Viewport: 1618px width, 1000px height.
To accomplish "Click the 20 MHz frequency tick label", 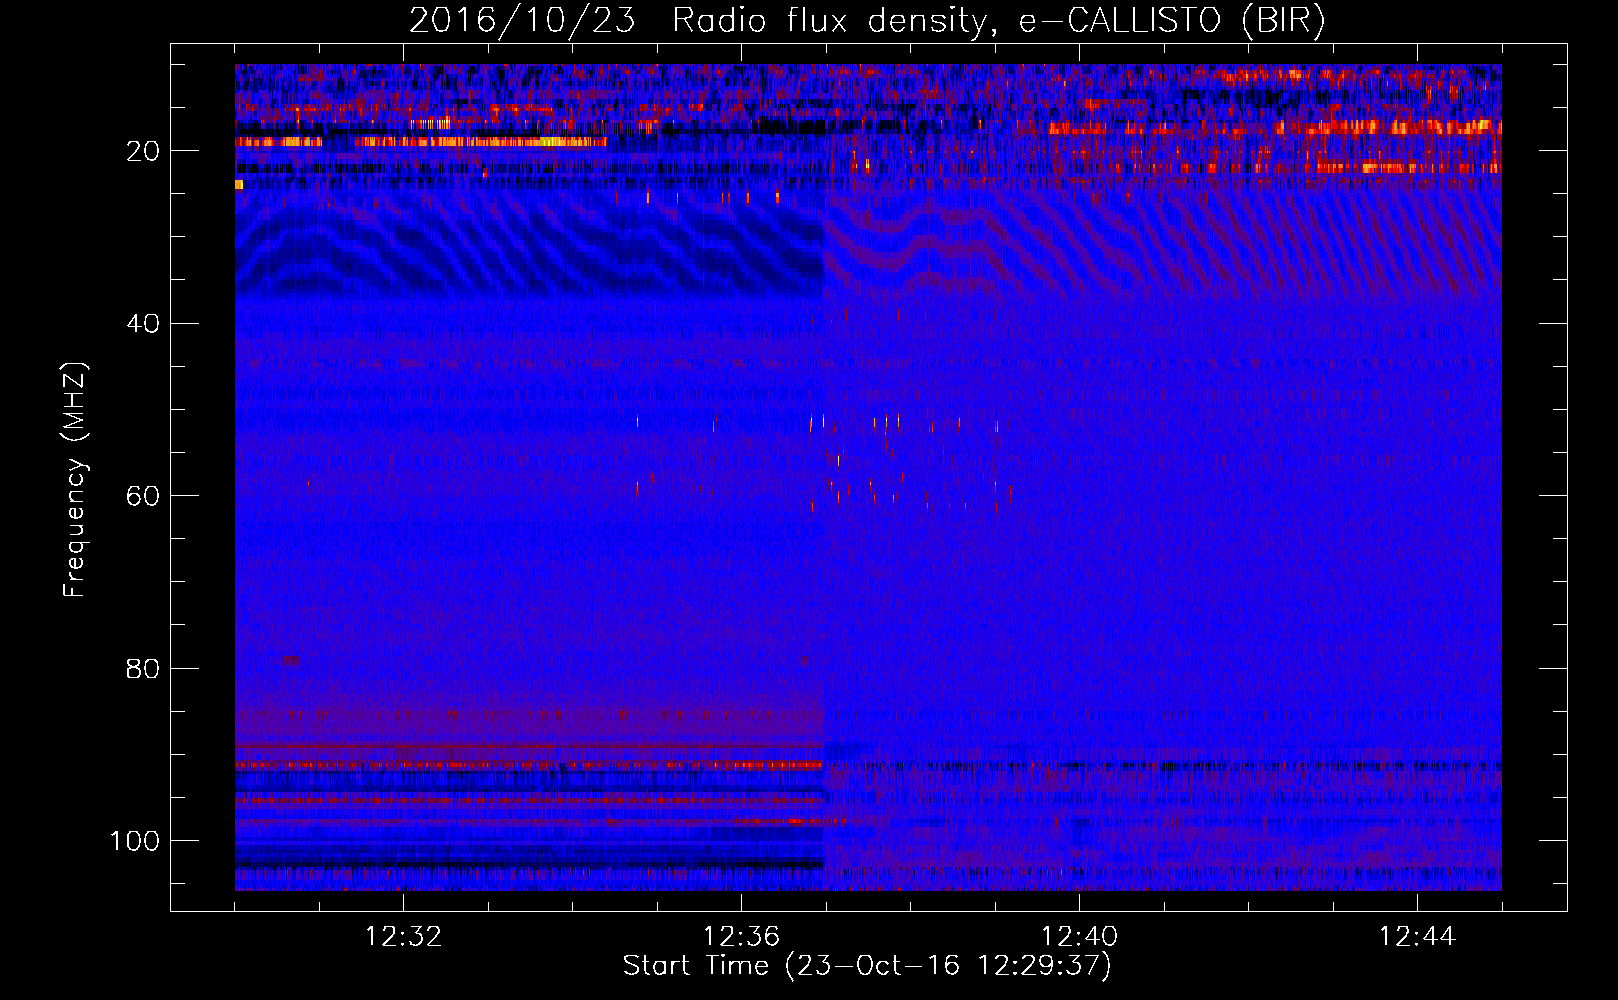I will pyautogui.click(x=143, y=151).
